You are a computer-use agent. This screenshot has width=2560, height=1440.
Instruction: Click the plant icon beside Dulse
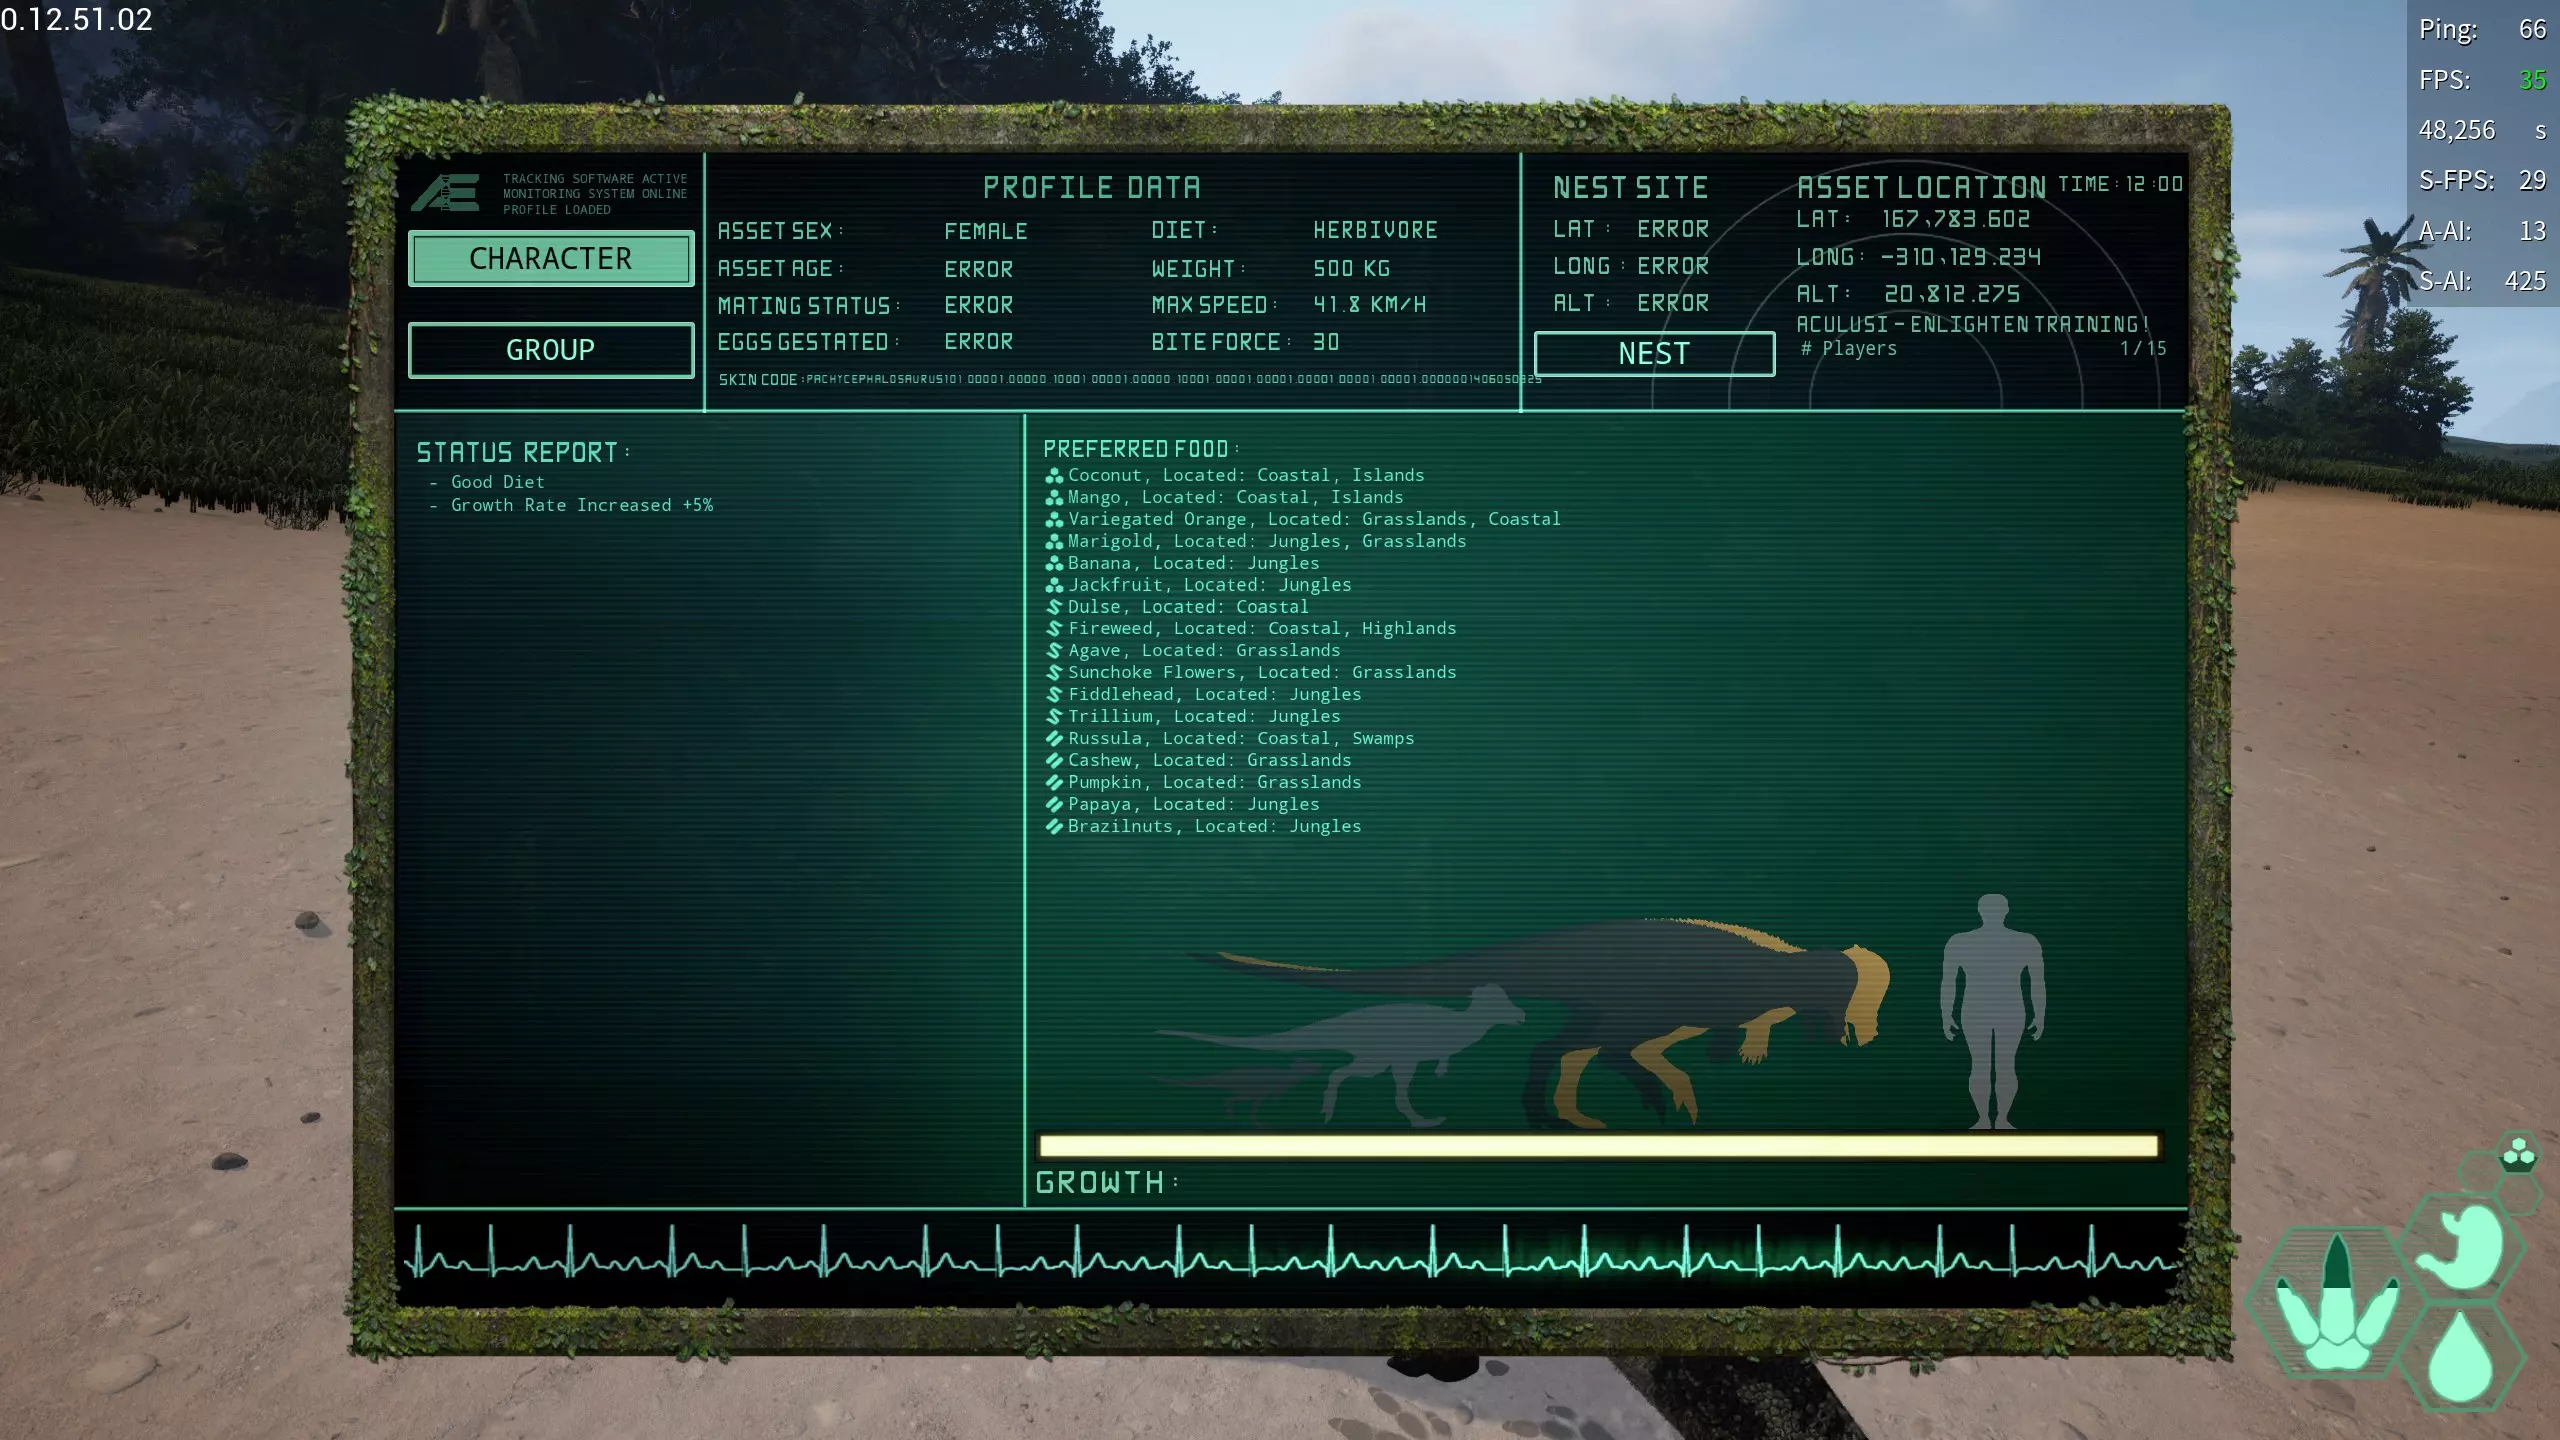click(x=1054, y=607)
